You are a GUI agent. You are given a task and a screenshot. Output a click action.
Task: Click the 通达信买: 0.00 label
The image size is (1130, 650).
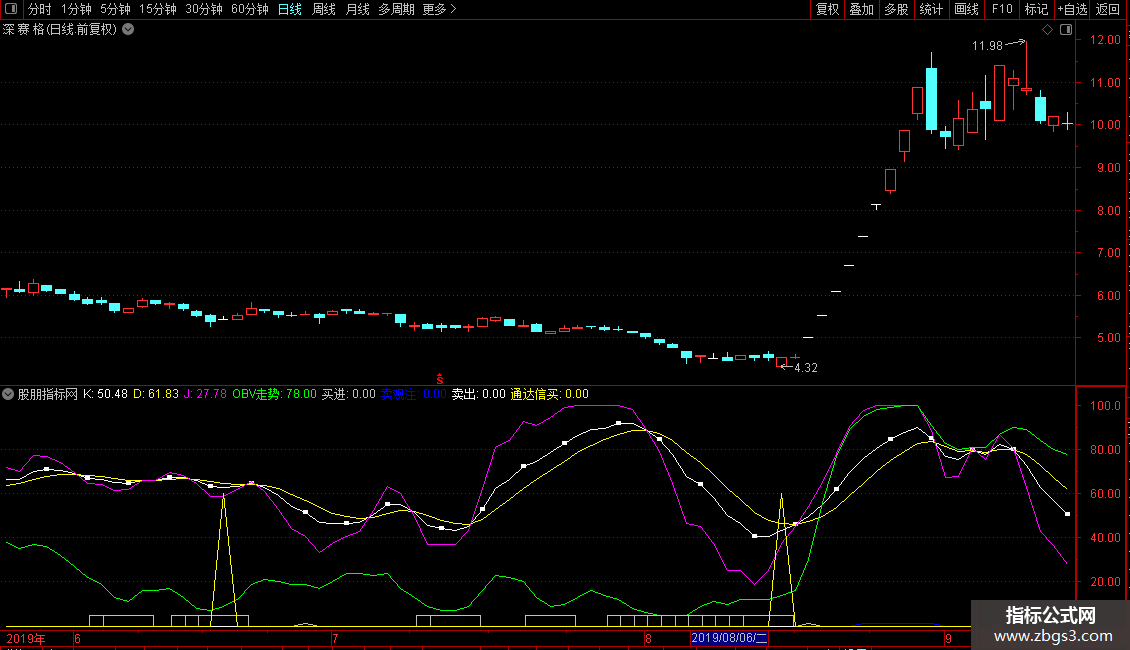[550, 394]
